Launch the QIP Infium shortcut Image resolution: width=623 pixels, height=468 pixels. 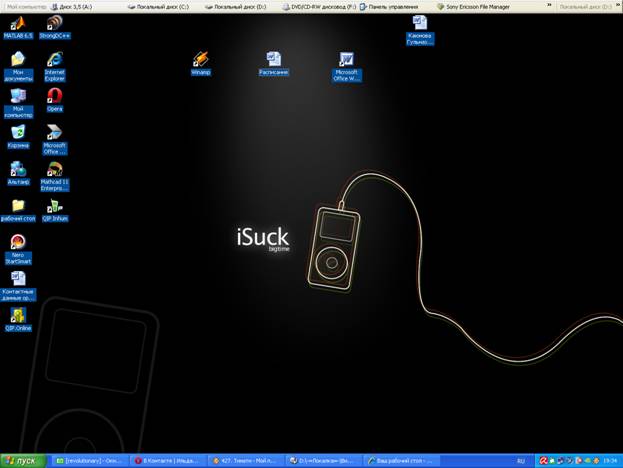tap(54, 210)
